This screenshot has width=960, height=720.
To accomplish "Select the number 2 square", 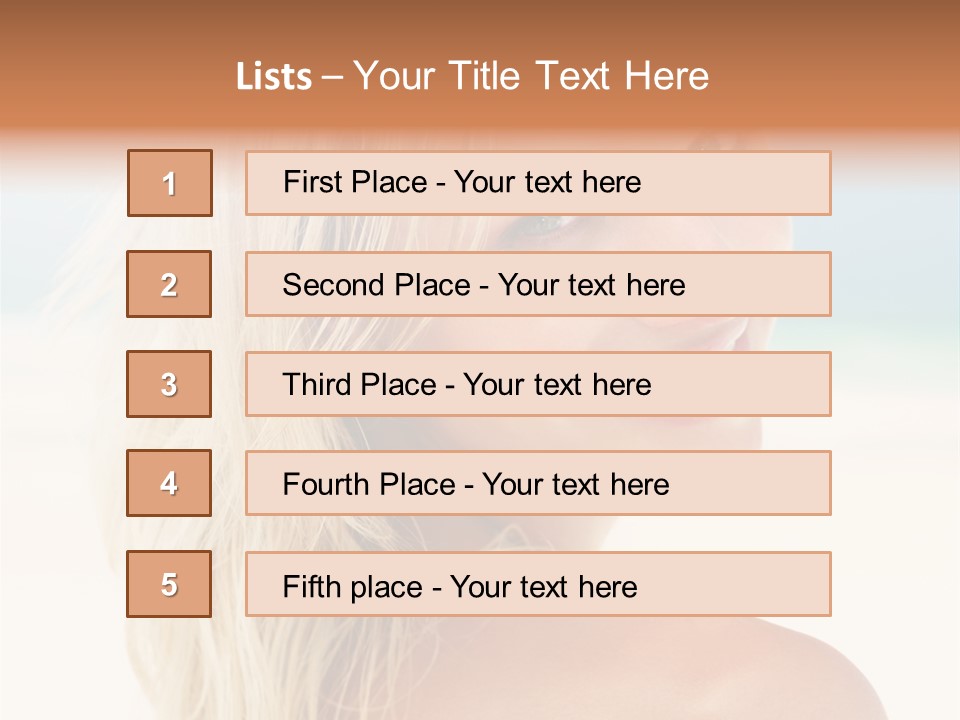I will click(169, 284).
